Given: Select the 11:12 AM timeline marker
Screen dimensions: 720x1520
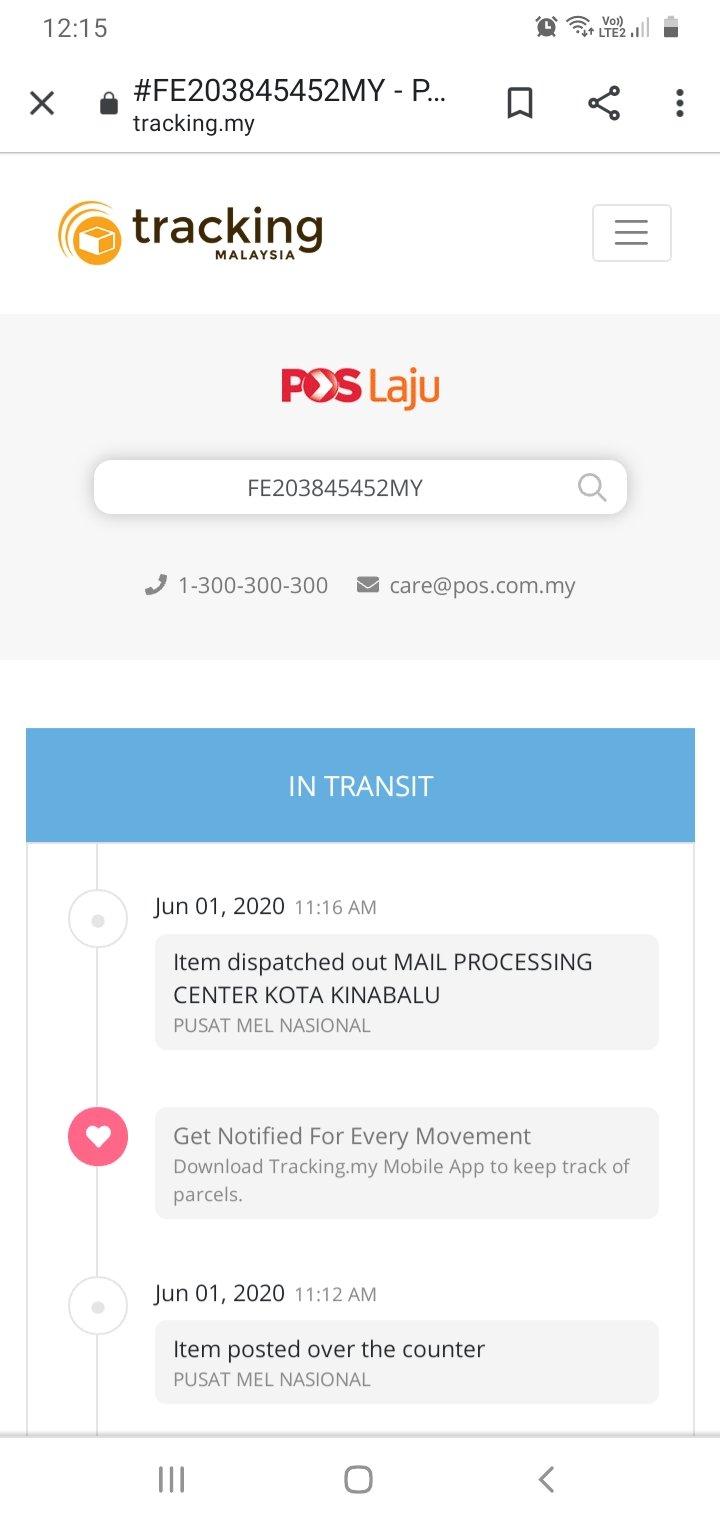Looking at the screenshot, I should (x=98, y=1306).
